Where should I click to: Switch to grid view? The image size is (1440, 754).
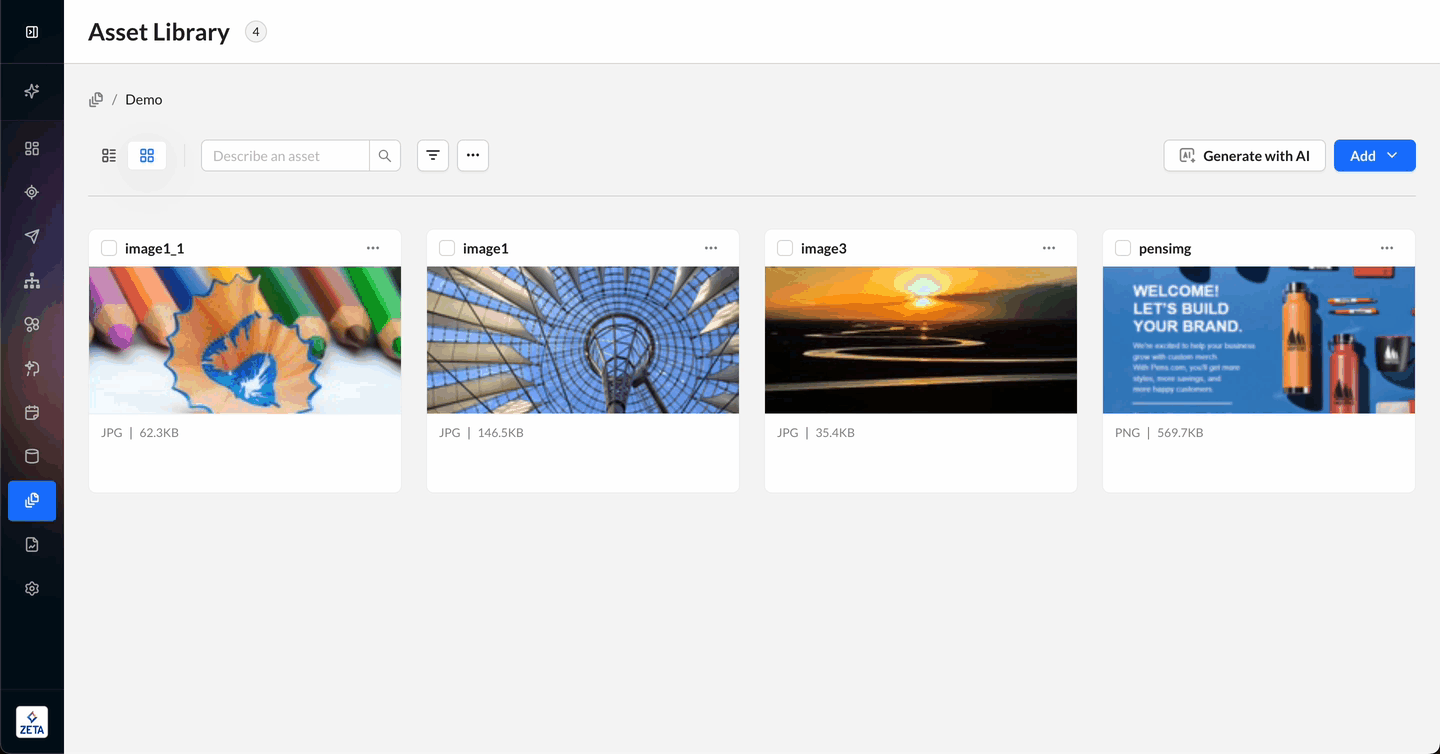pyautogui.click(x=147, y=156)
